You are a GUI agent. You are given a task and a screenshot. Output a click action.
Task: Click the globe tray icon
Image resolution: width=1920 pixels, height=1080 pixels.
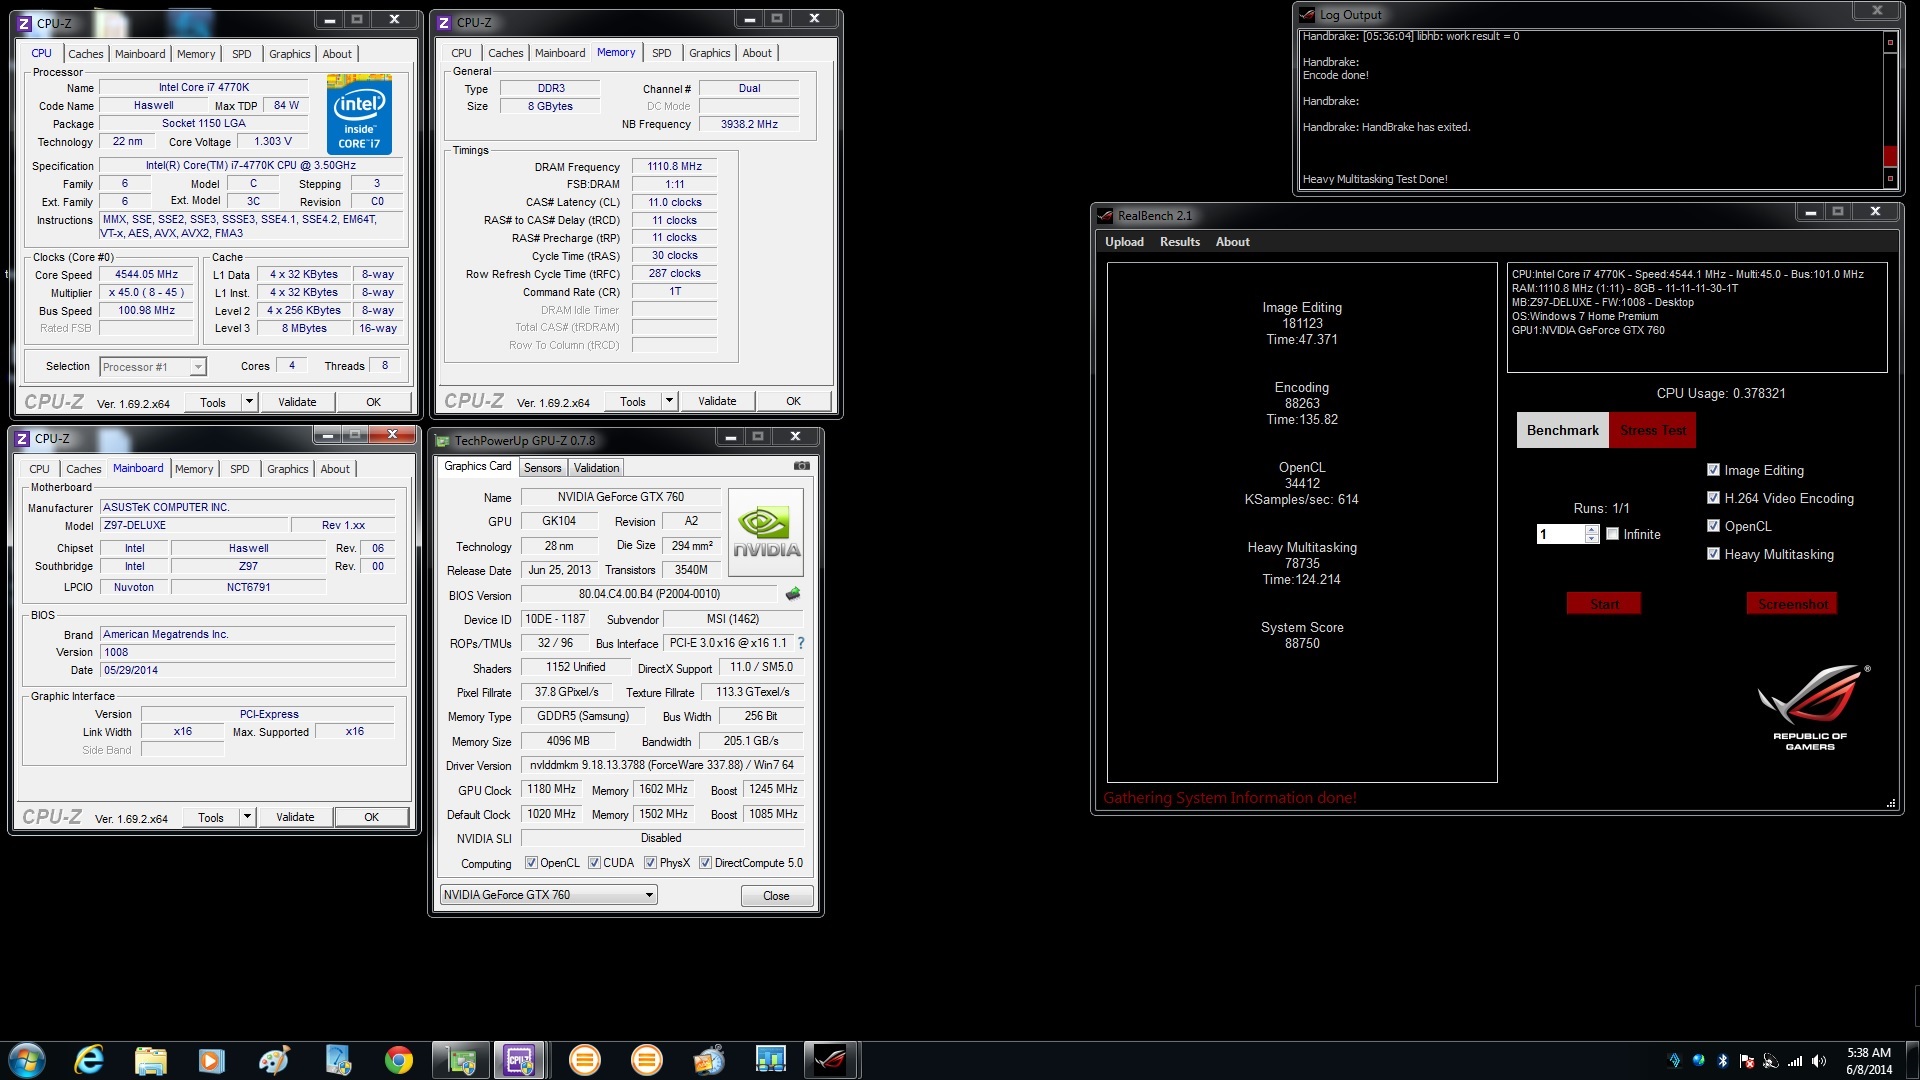click(x=1698, y=1061)
